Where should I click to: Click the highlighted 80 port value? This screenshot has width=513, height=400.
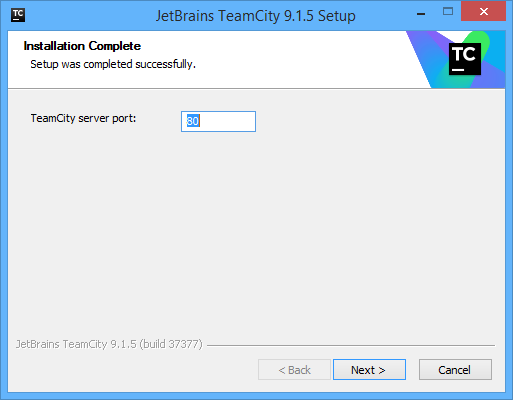(x=193, y=121)
